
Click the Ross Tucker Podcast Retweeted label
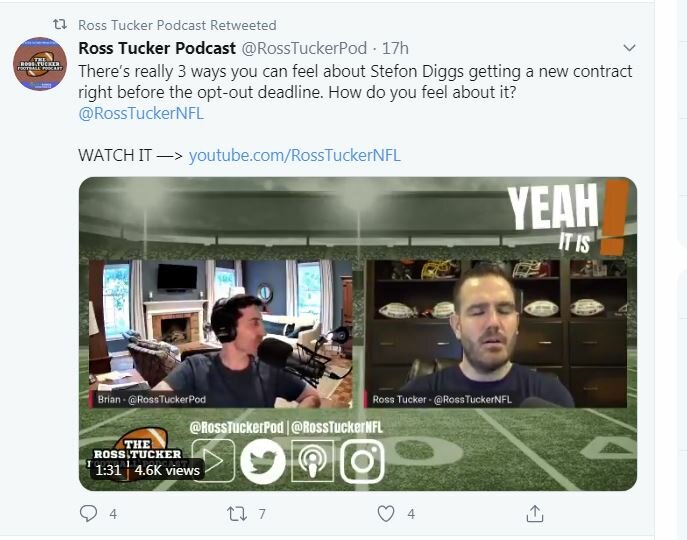177,25
